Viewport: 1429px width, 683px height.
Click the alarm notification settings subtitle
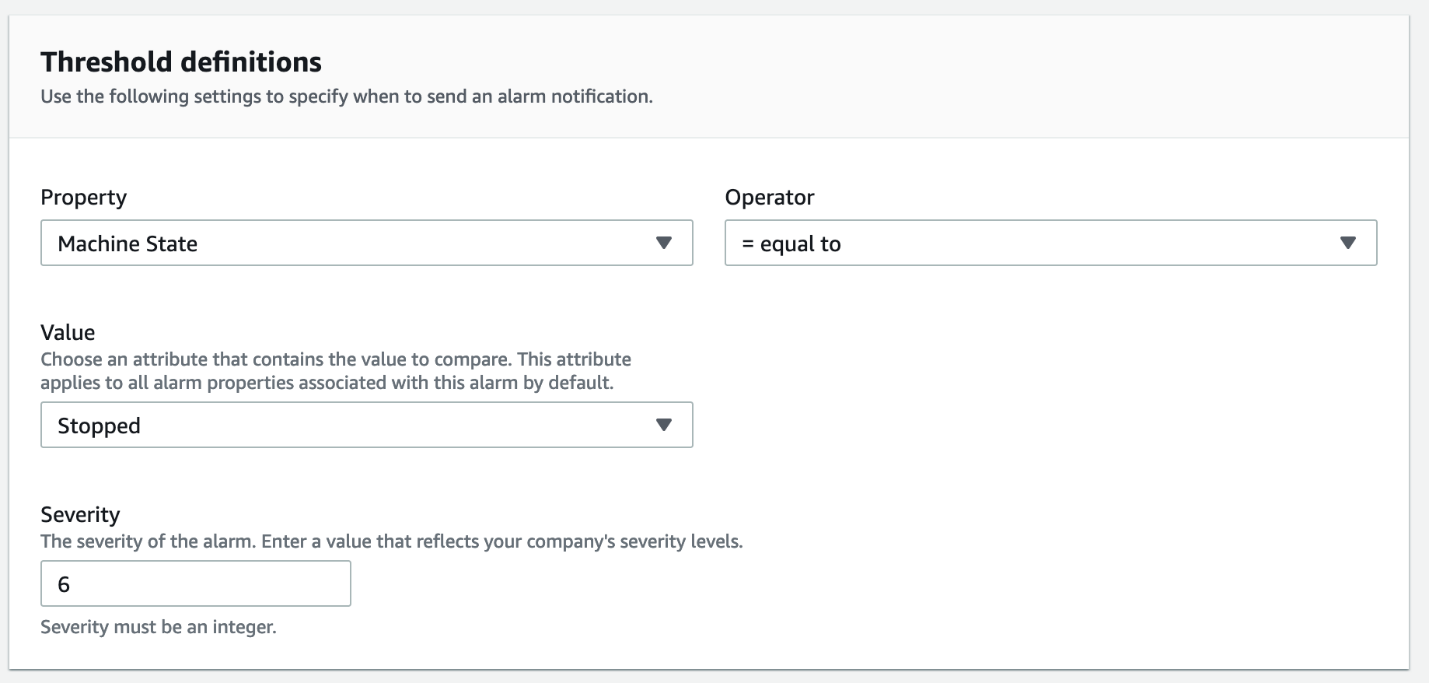pos(347,98)
